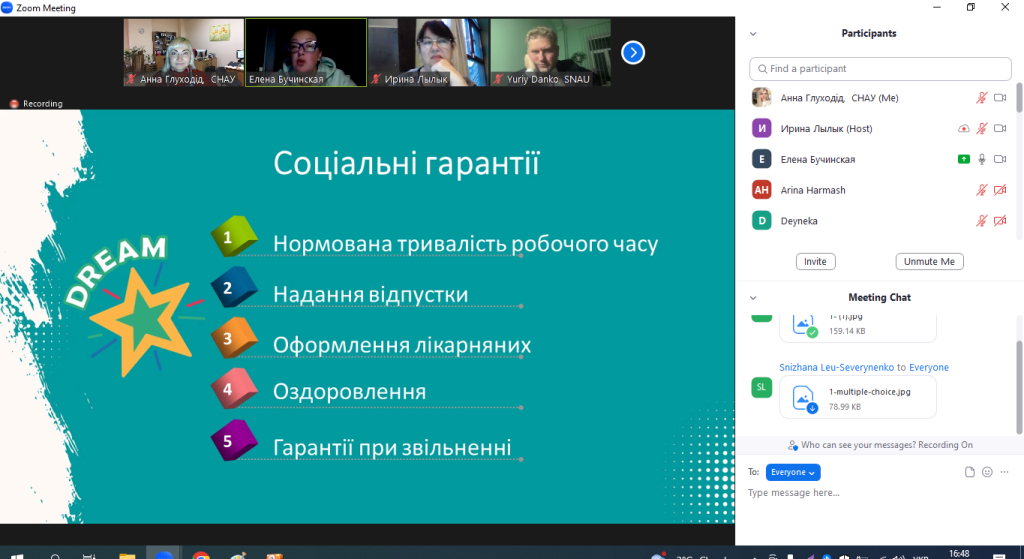Screen dimensions: 1024x559
Task: Open the chat more options ellipsis
Action: click(x=1004, y=472)
